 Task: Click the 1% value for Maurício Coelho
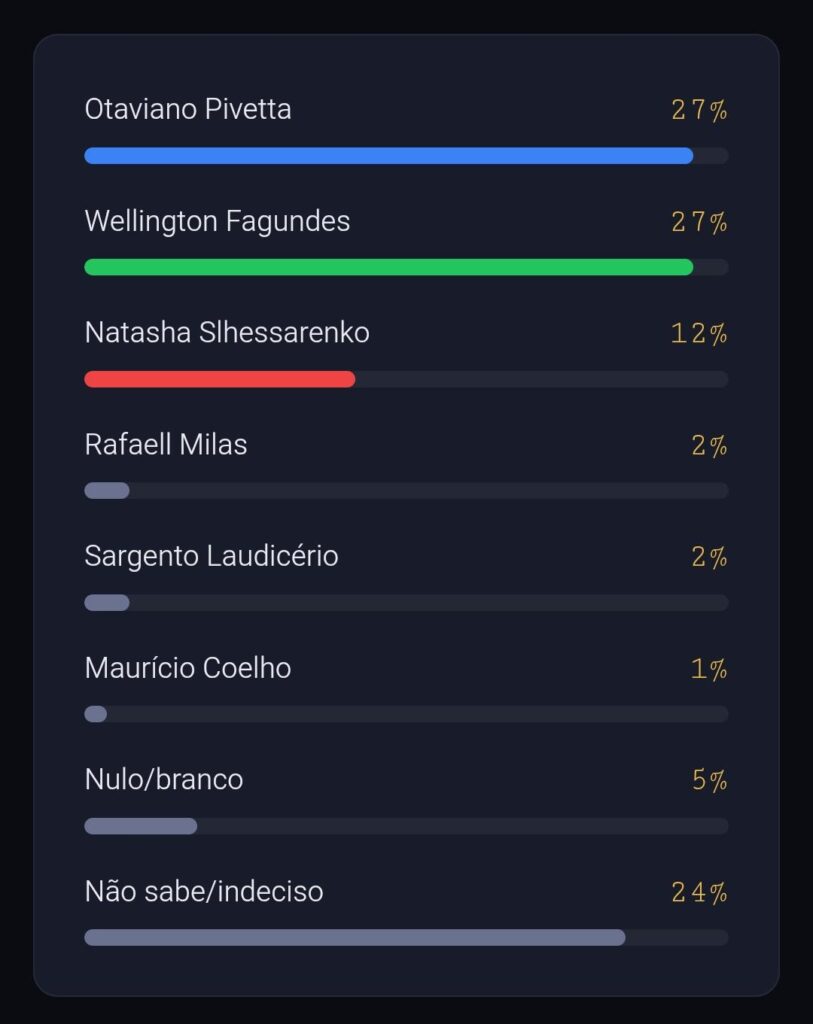tap(709, 669)
